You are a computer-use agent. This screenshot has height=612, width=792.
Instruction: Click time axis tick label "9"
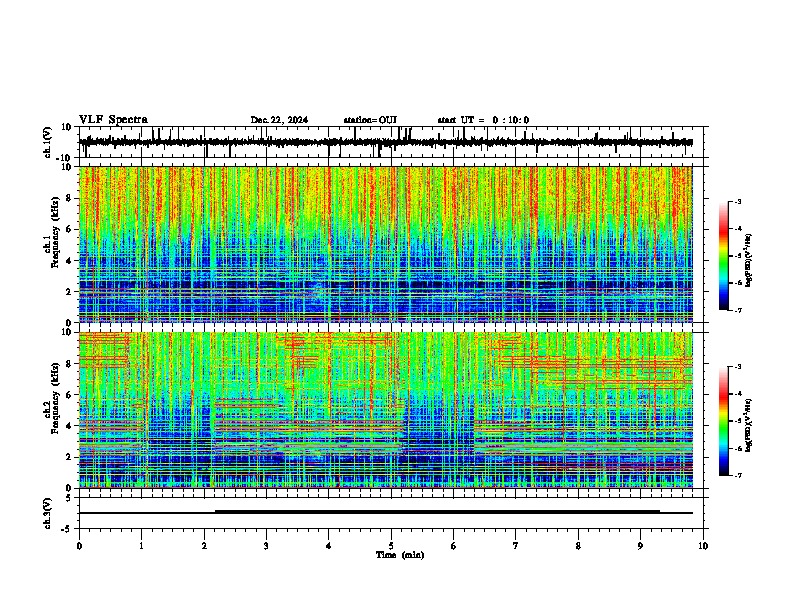point(640,546)
